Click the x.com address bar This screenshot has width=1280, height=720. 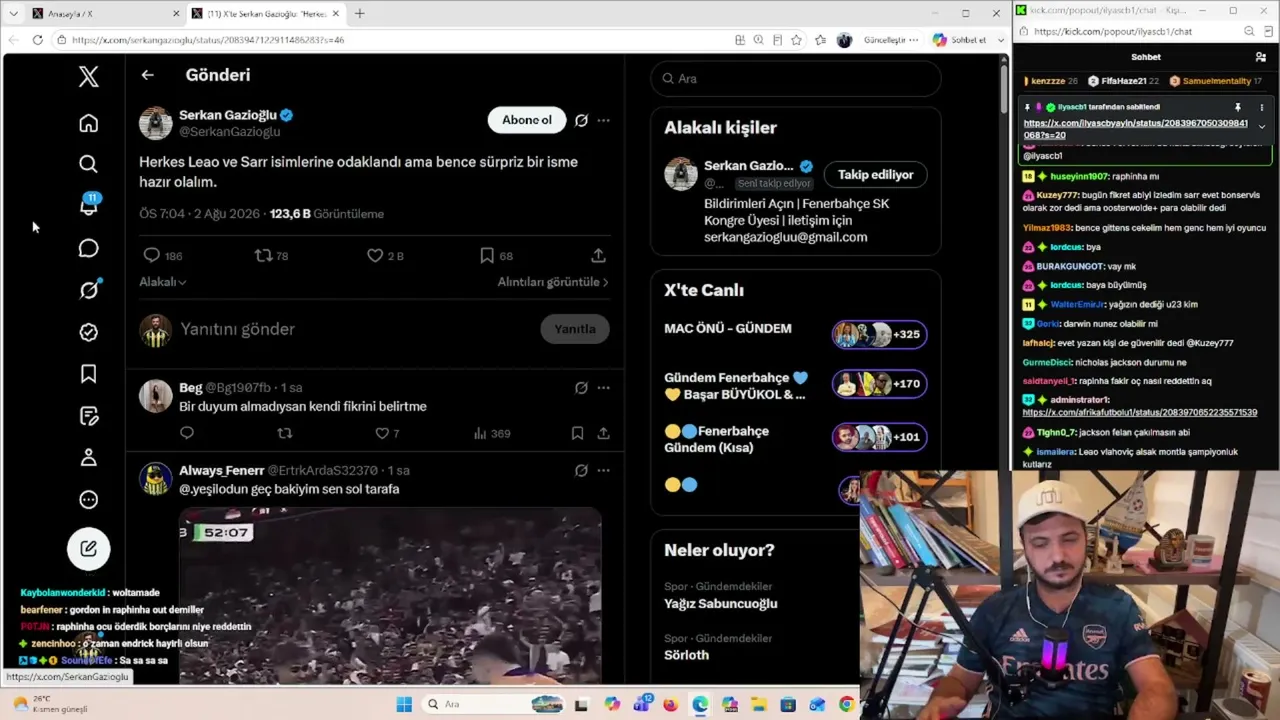[x=390, y=40]
